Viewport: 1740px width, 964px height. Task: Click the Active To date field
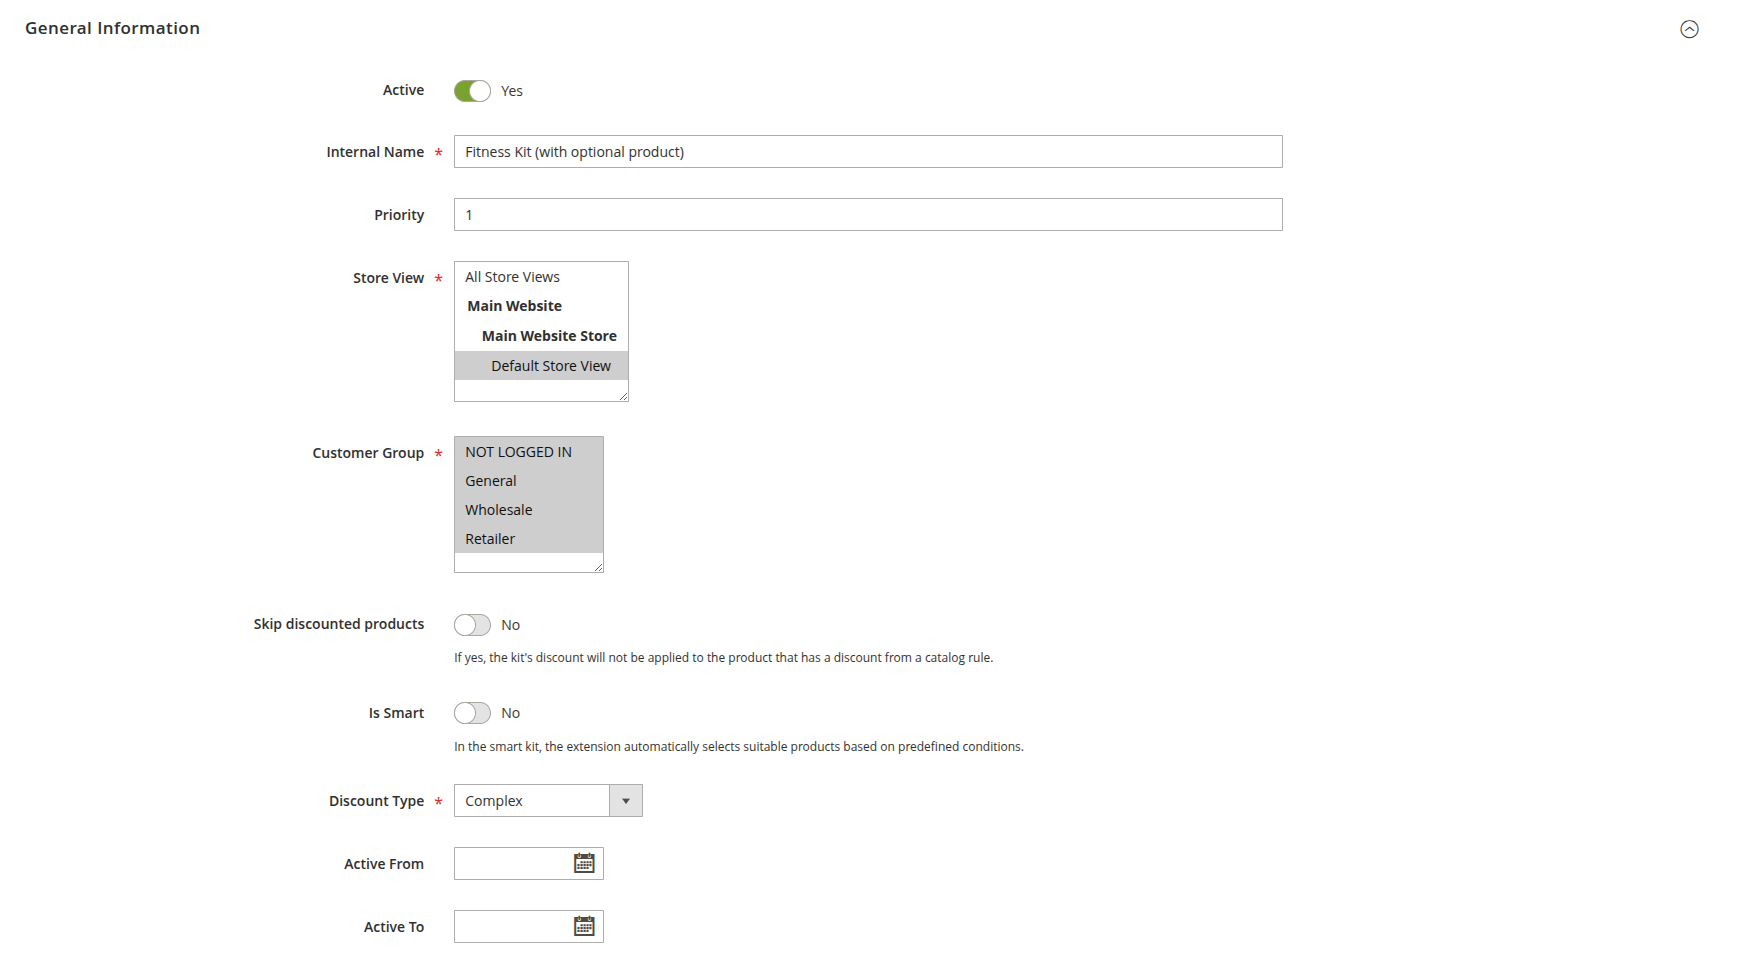point(511,927)
